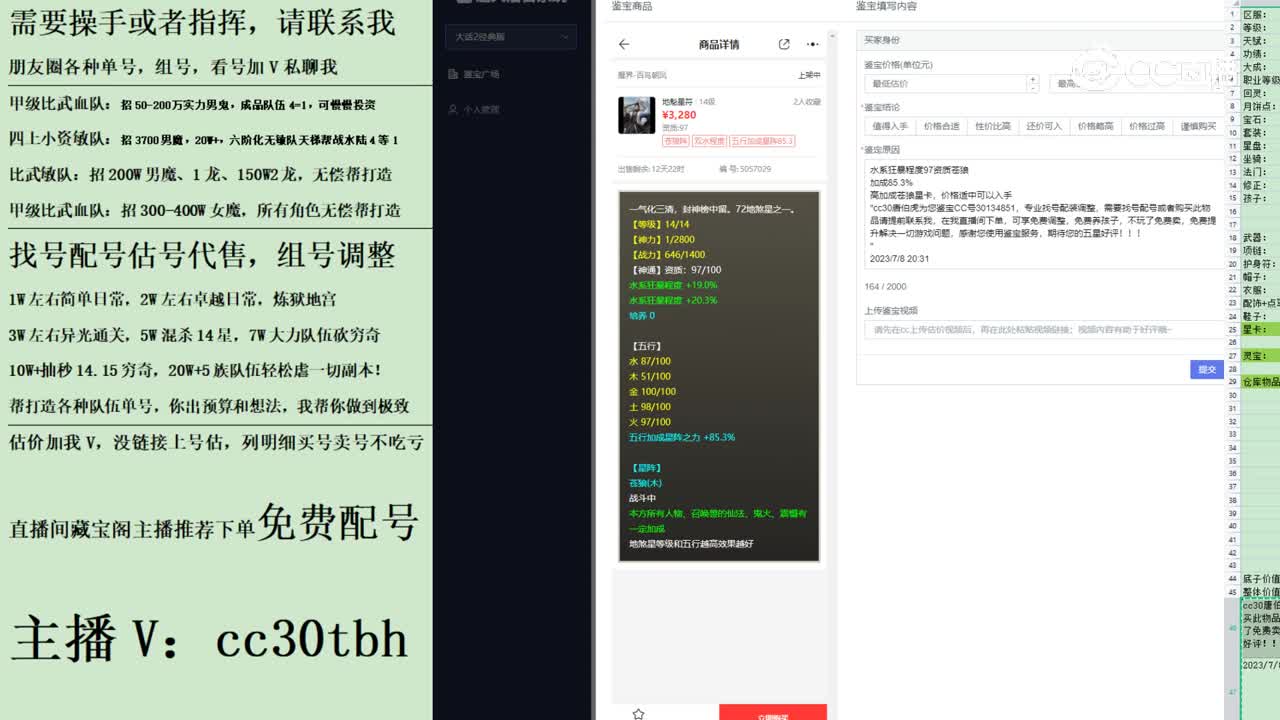
Task: Go back using the arrow in 商品详情 header
Action: click(626, 44)
